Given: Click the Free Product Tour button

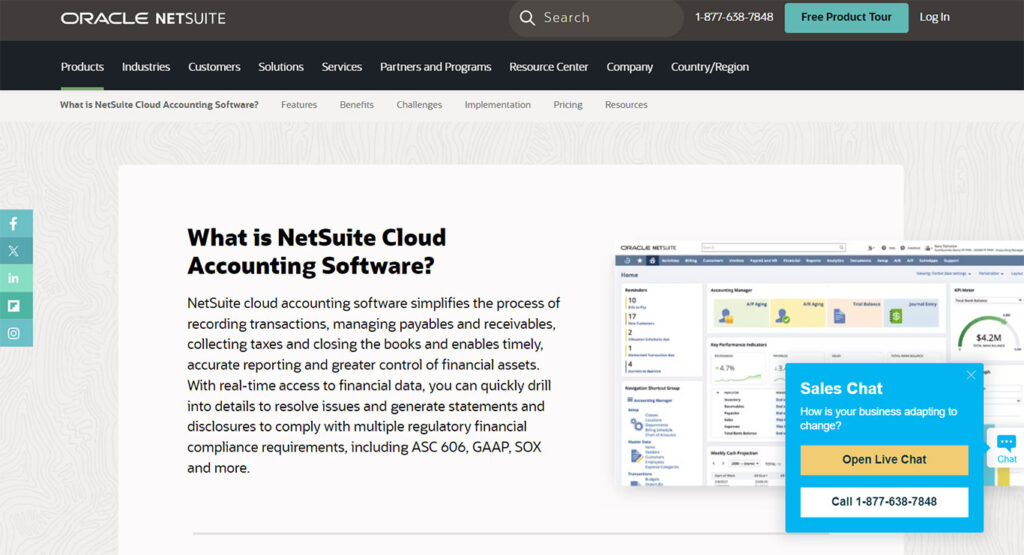Looking at the screenshot, I should click(846, 18).
